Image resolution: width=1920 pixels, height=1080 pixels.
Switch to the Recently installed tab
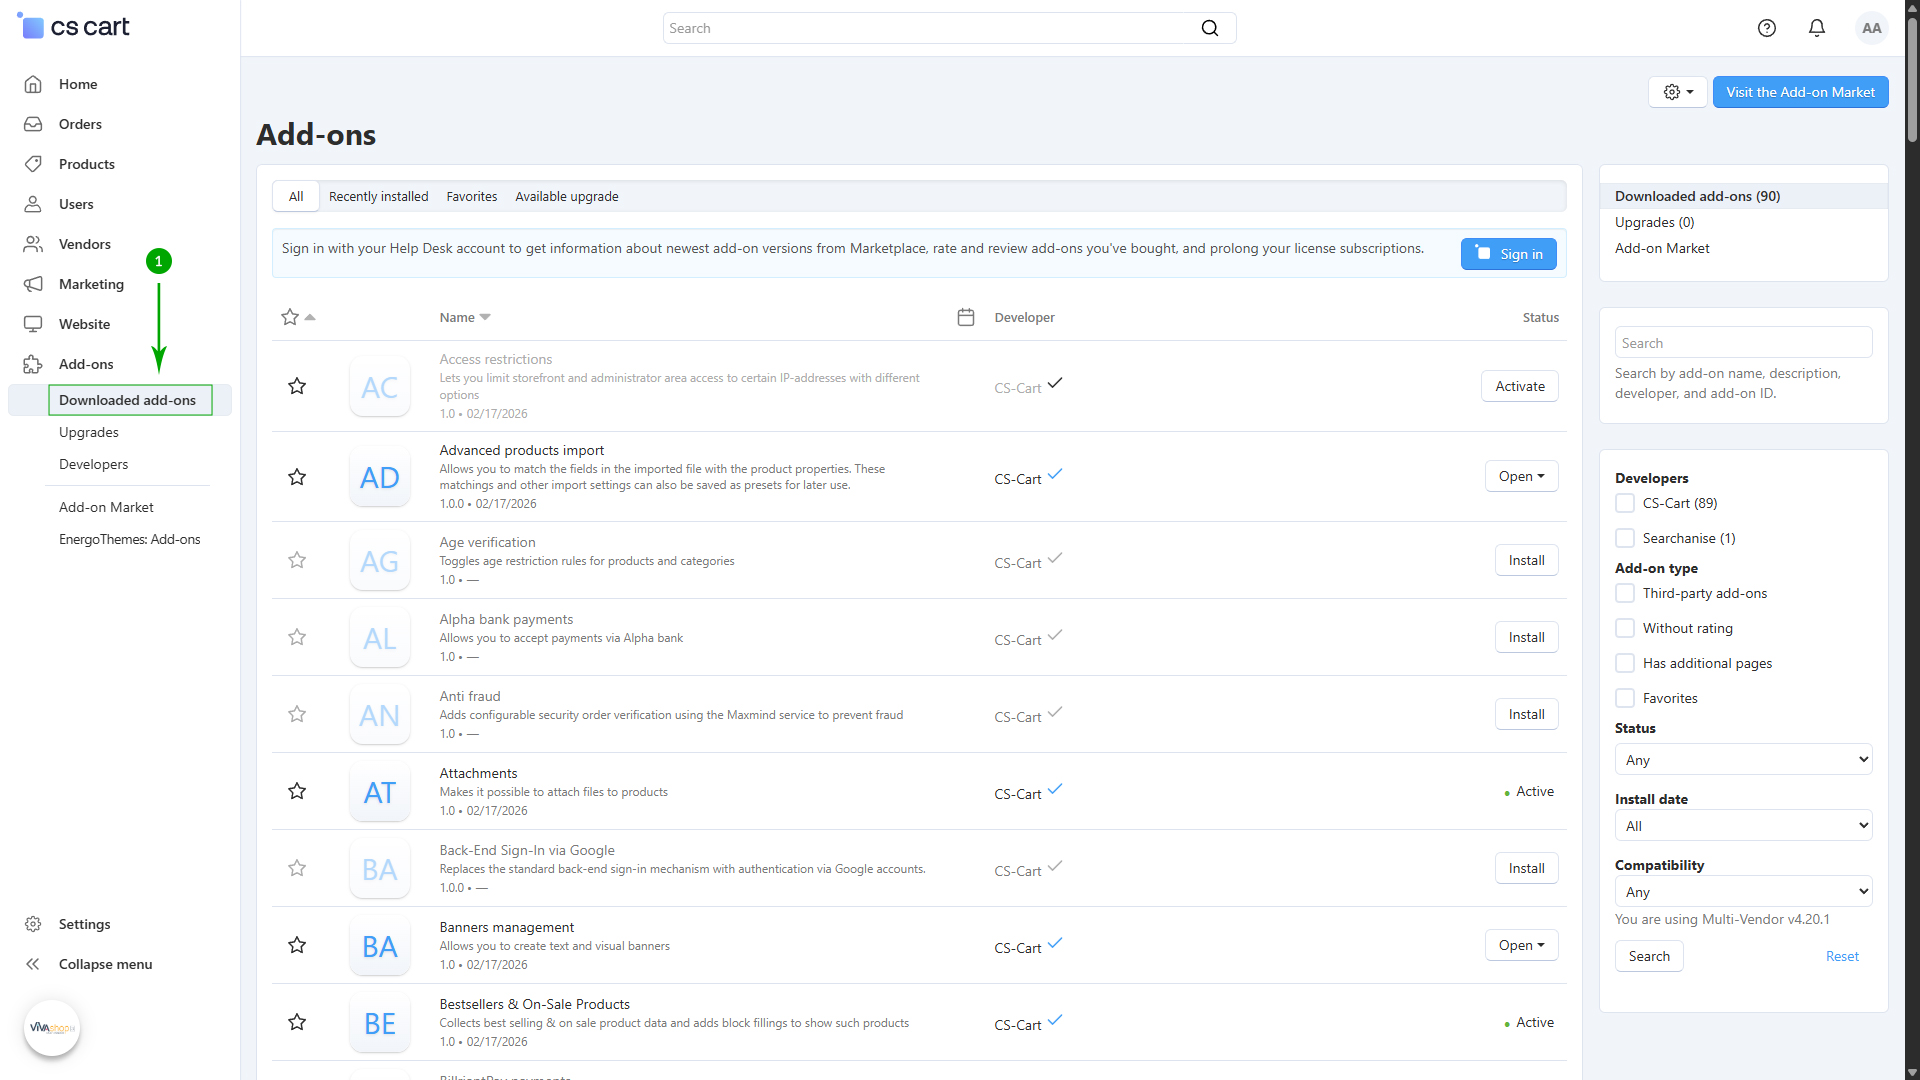378,196
